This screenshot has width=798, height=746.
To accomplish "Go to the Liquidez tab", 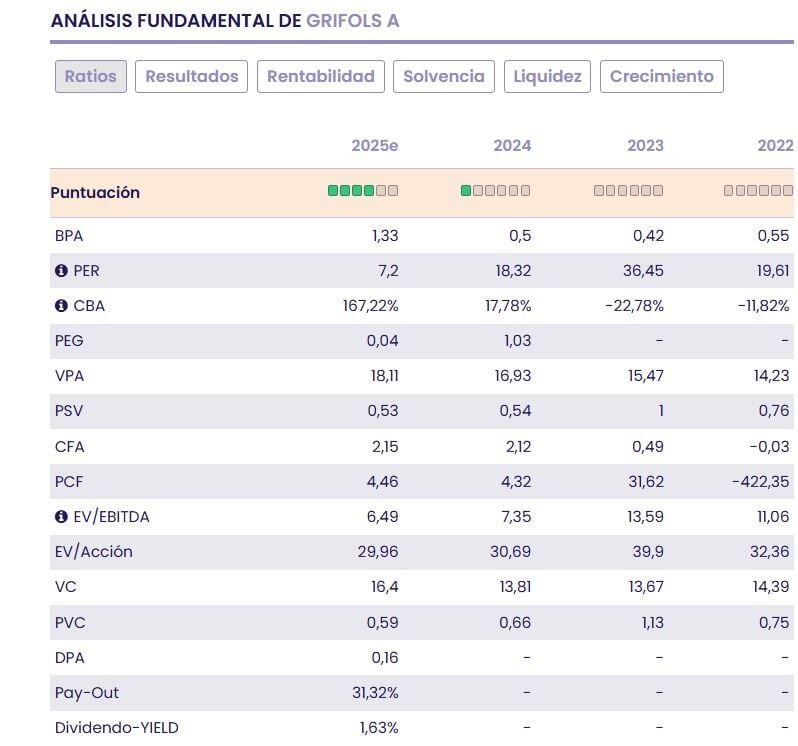I will pos(548,76).
